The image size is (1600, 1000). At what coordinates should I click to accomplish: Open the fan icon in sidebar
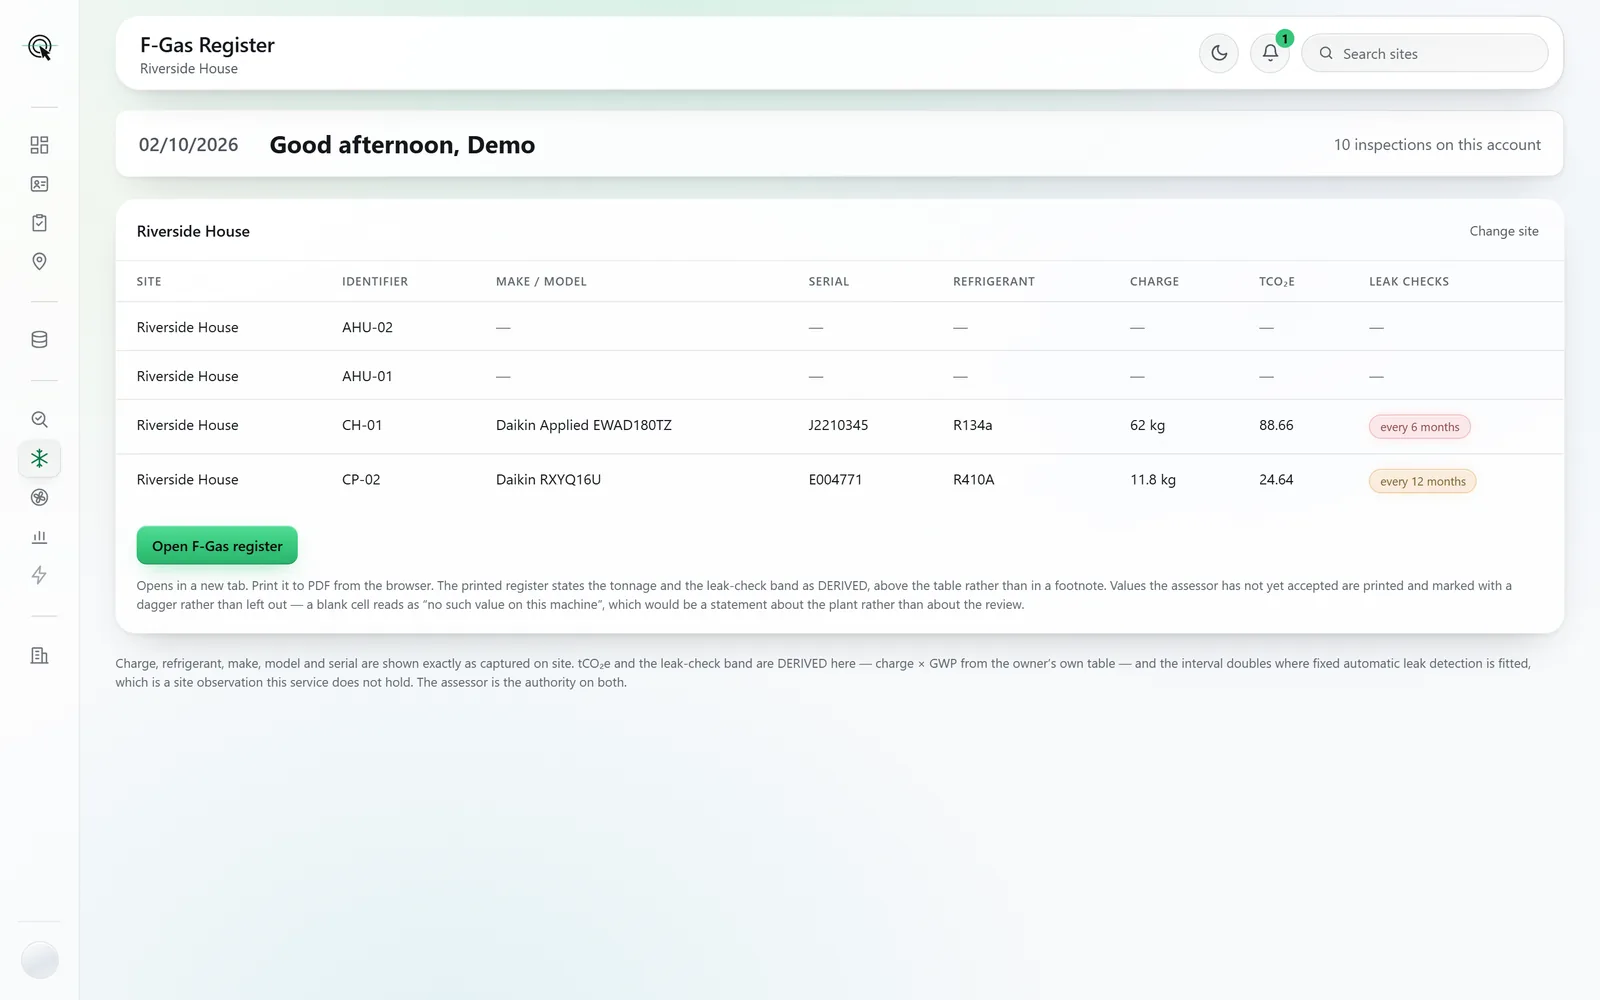(39, 497)
